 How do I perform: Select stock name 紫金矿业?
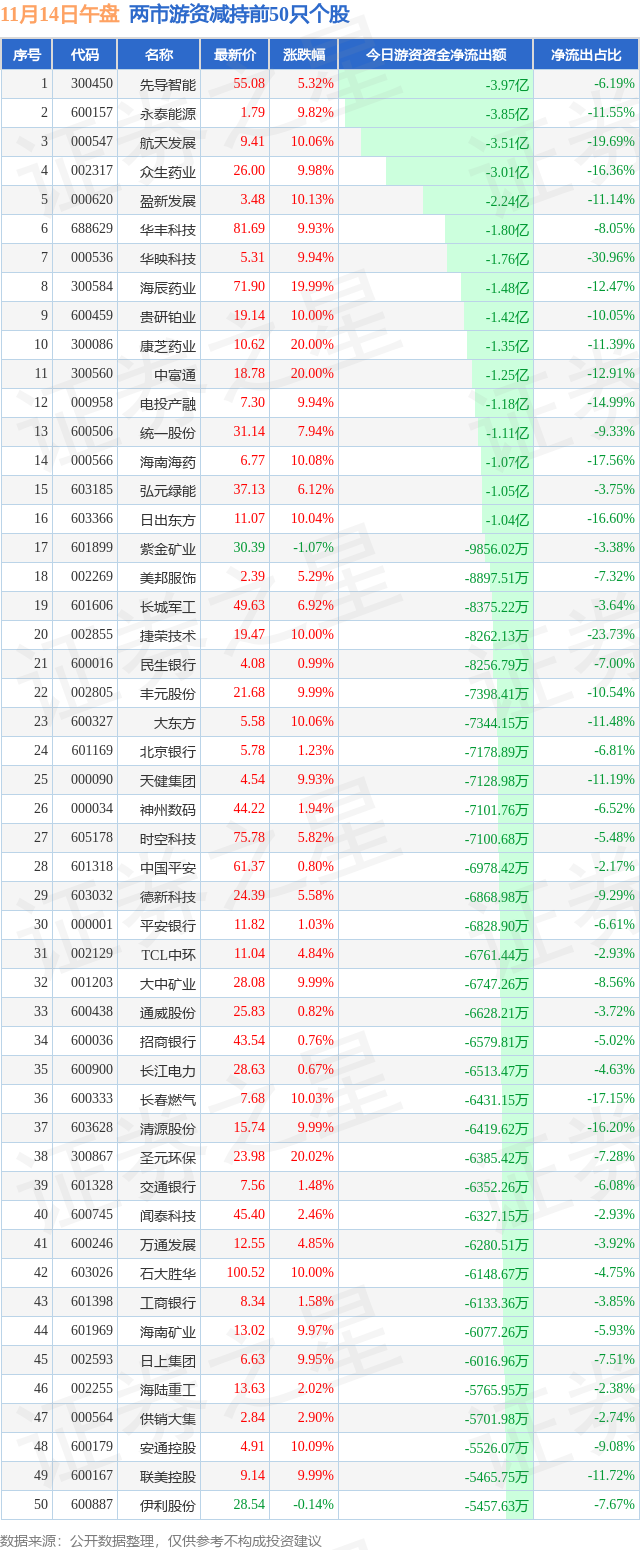[168, 548]
